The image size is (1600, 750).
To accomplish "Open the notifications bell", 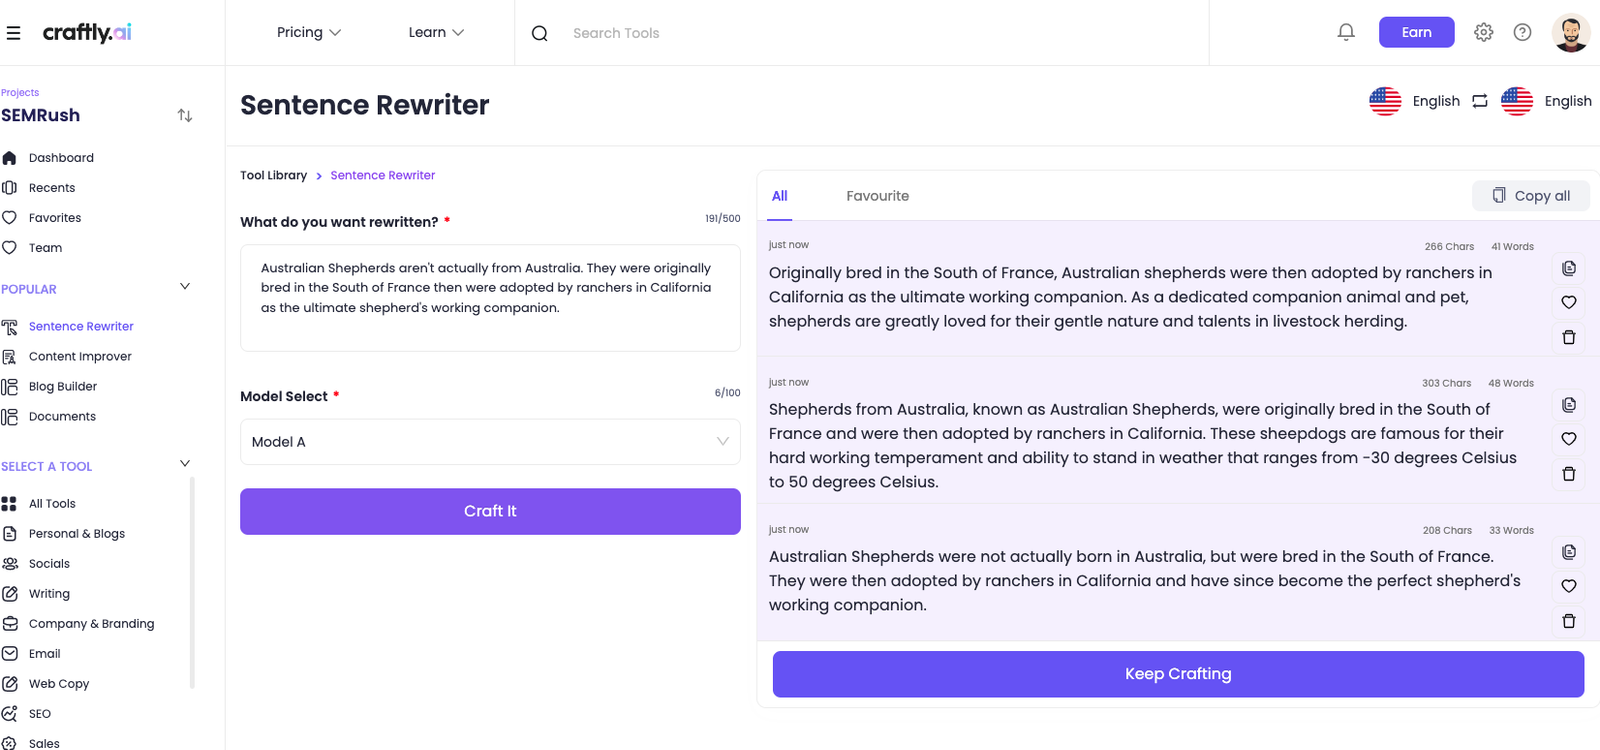I will (1345, 31).
